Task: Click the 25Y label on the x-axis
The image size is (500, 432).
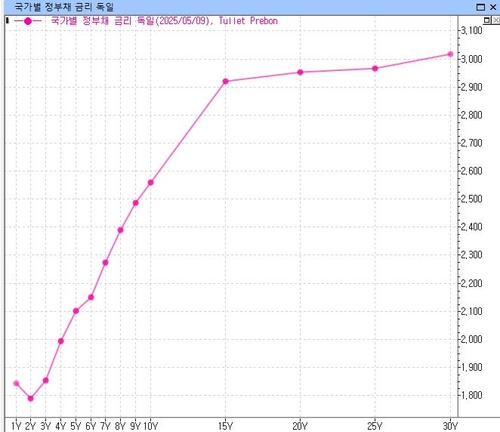Action: (375, 426)
